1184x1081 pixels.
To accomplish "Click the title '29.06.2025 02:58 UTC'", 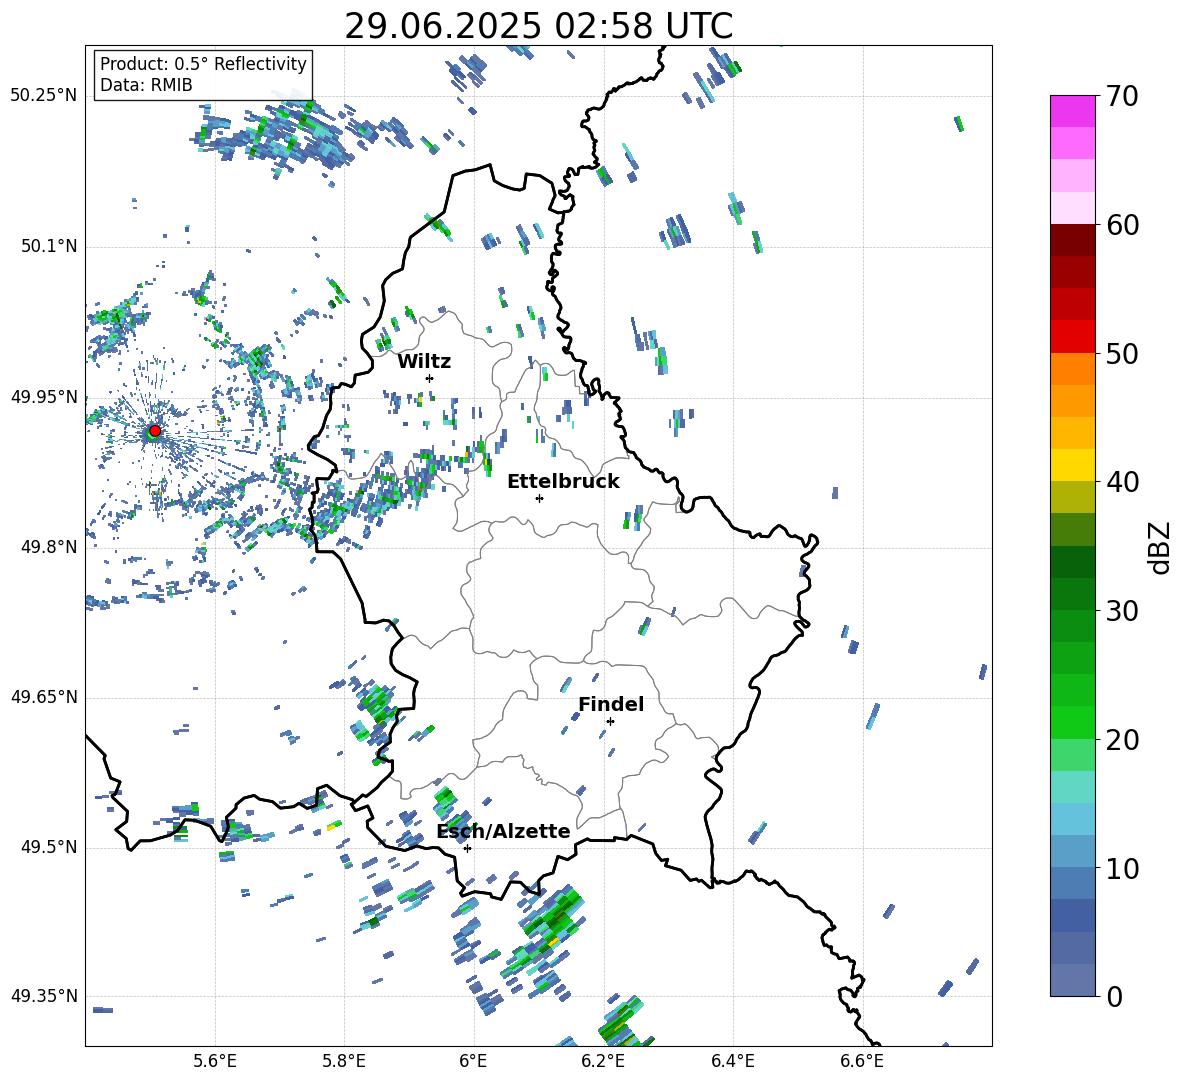I will pyautogui.click(x=539, y=26).
